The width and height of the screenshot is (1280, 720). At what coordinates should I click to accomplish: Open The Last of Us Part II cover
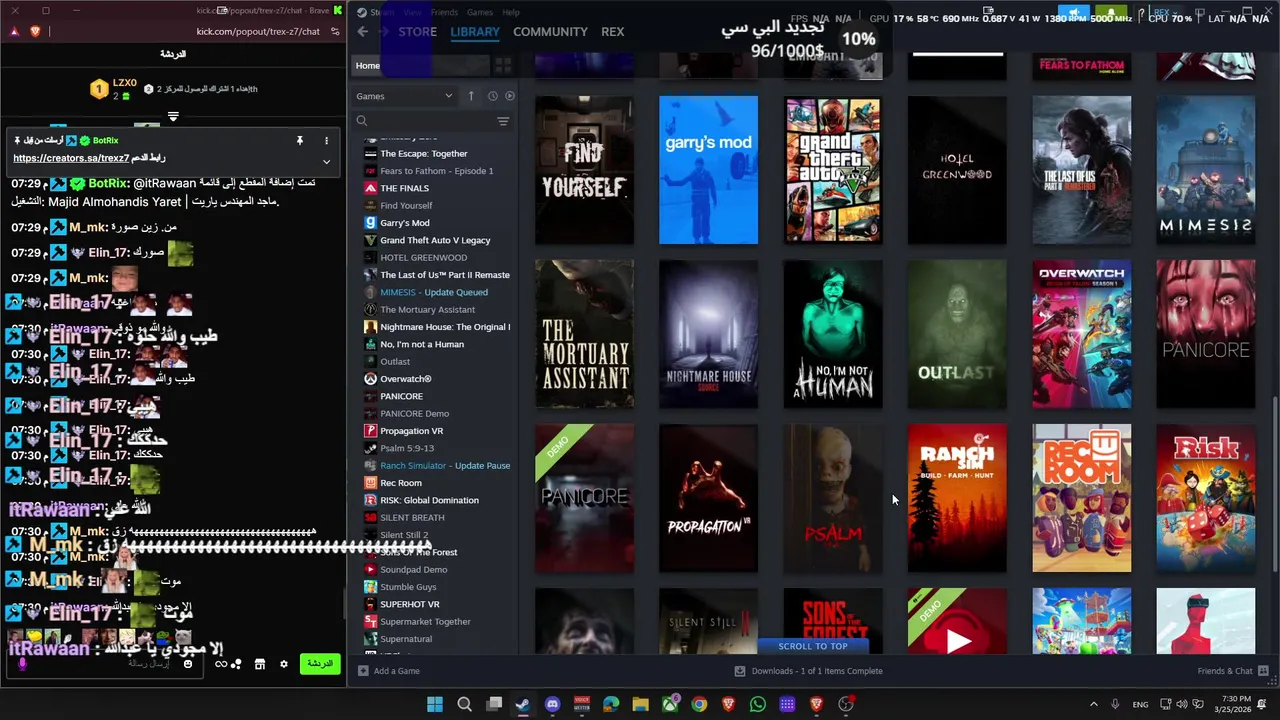(1081, 170)
